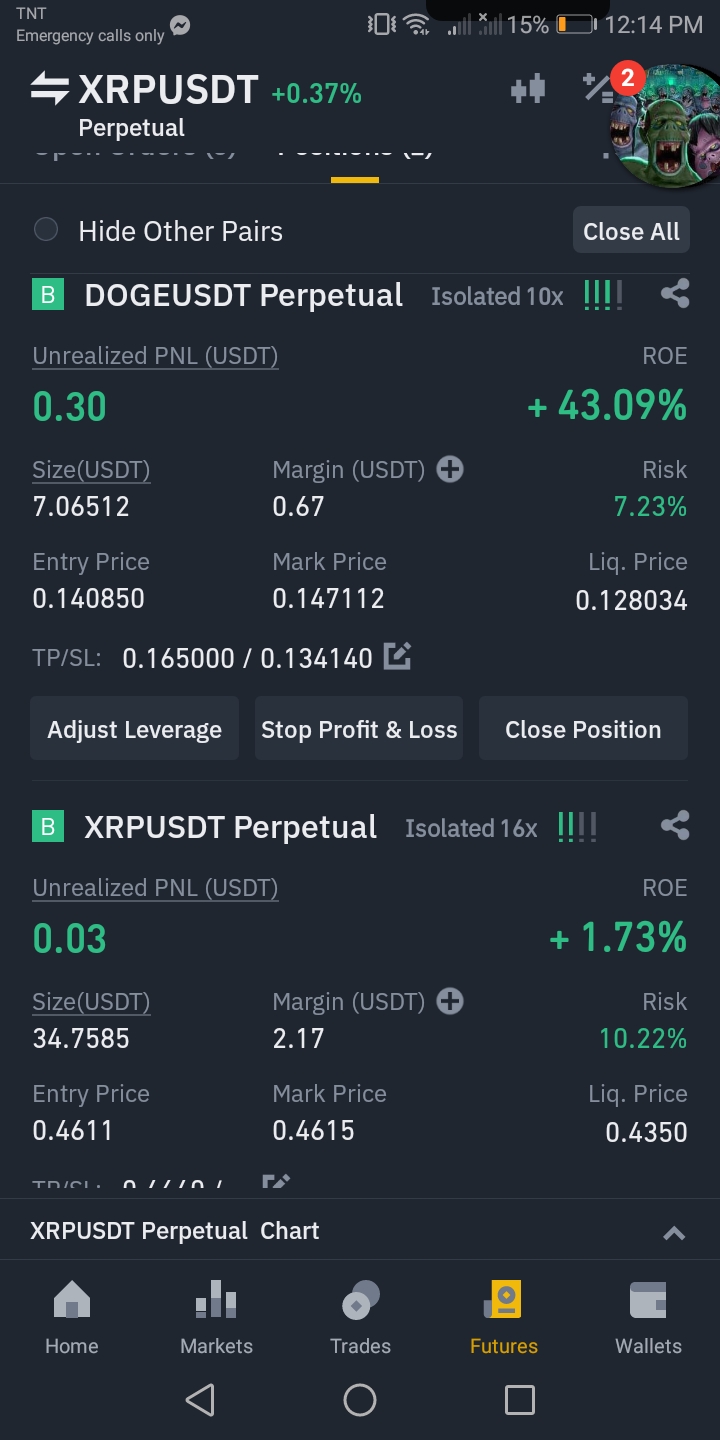Open the Trades tab

click(x=360, y=1318)
